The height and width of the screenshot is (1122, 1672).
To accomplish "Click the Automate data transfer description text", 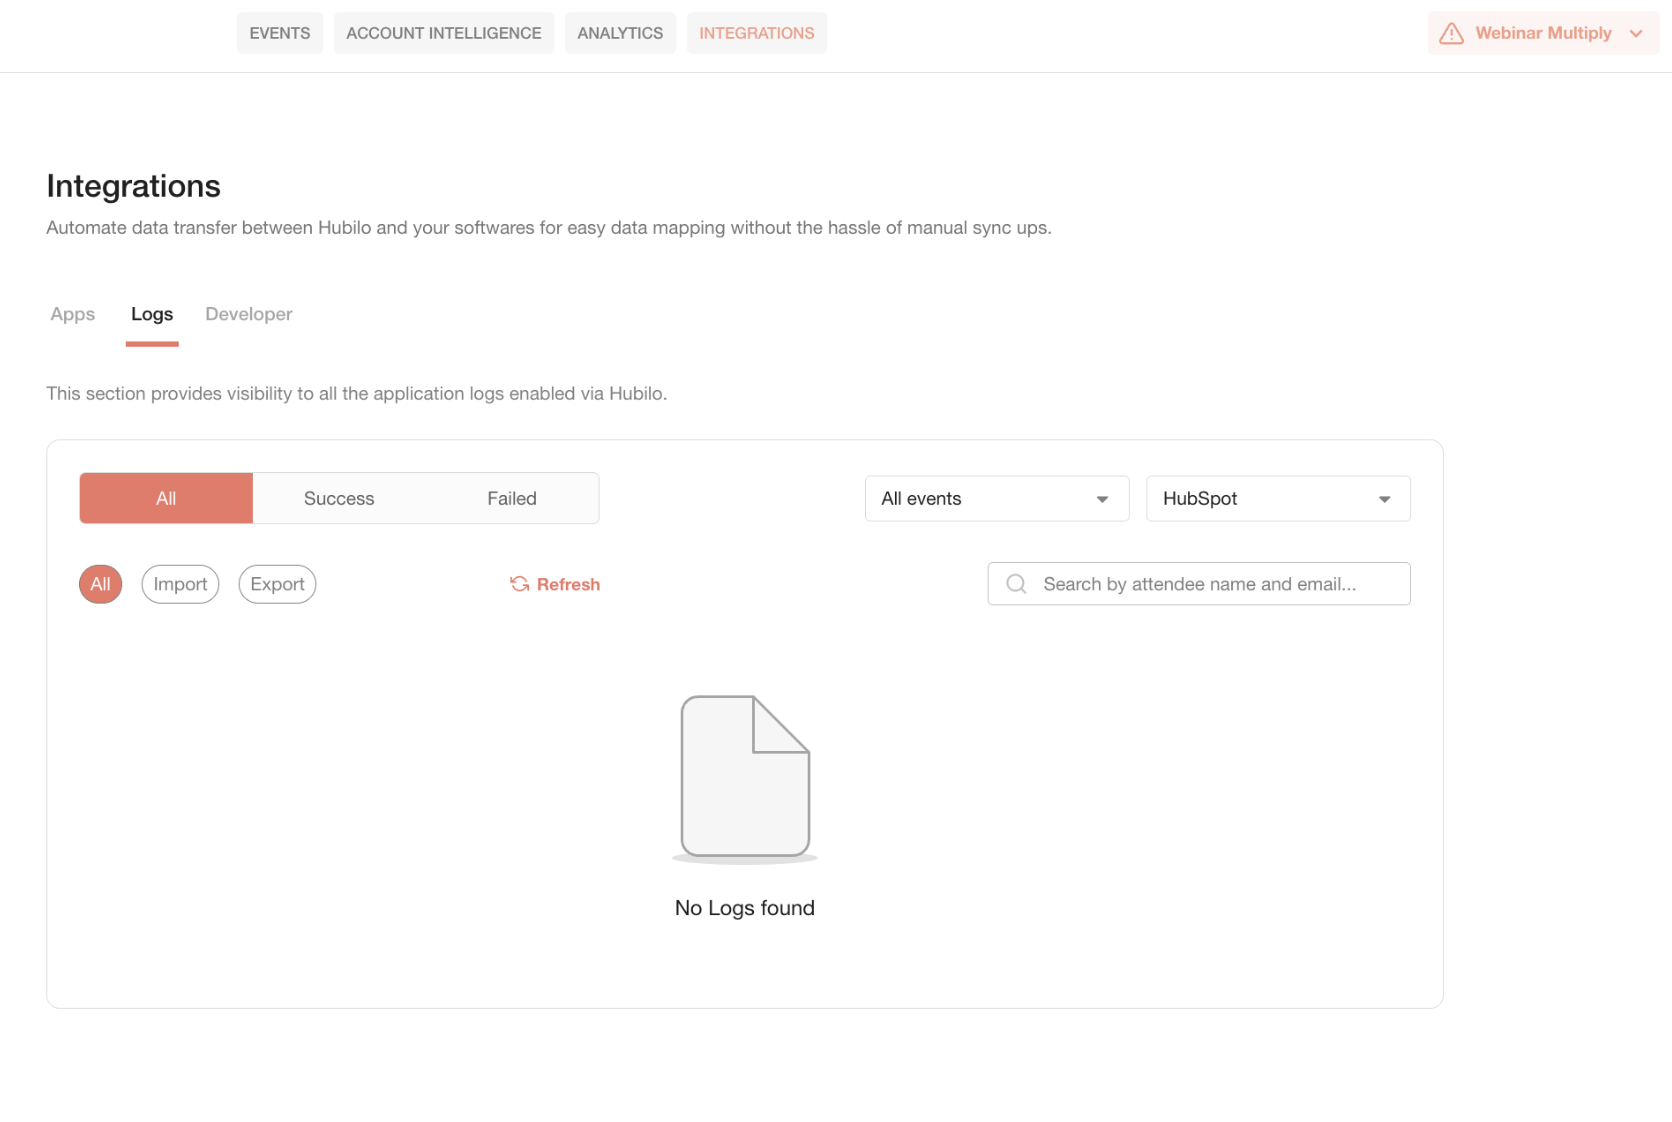I will point(549,228).
